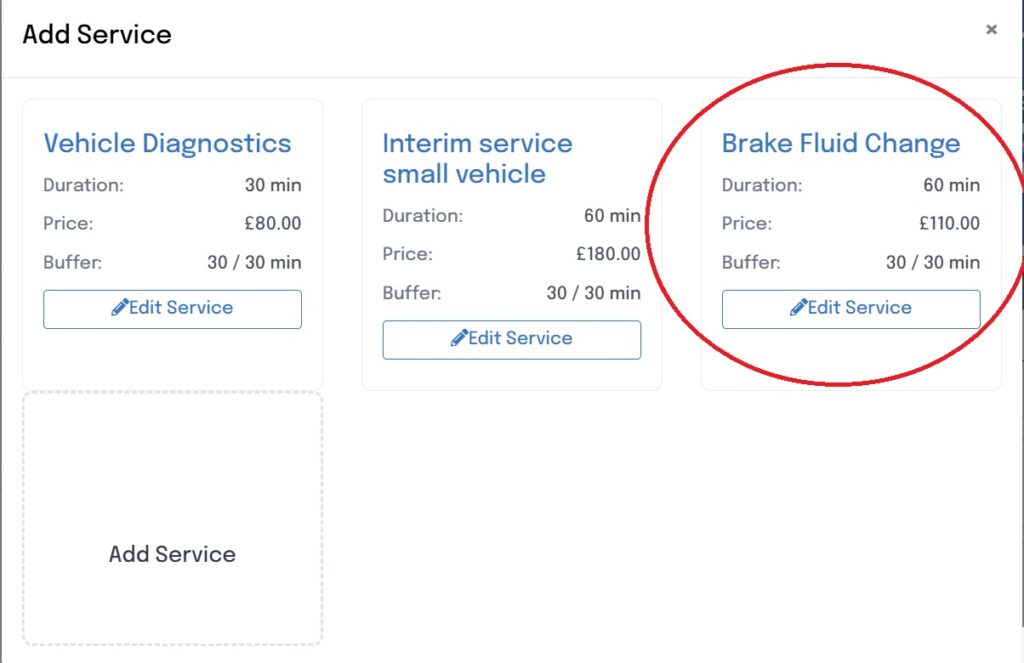Click Interim service 60 min duration value
This screenshot has height=663, width=1024.
click(612, 216)
